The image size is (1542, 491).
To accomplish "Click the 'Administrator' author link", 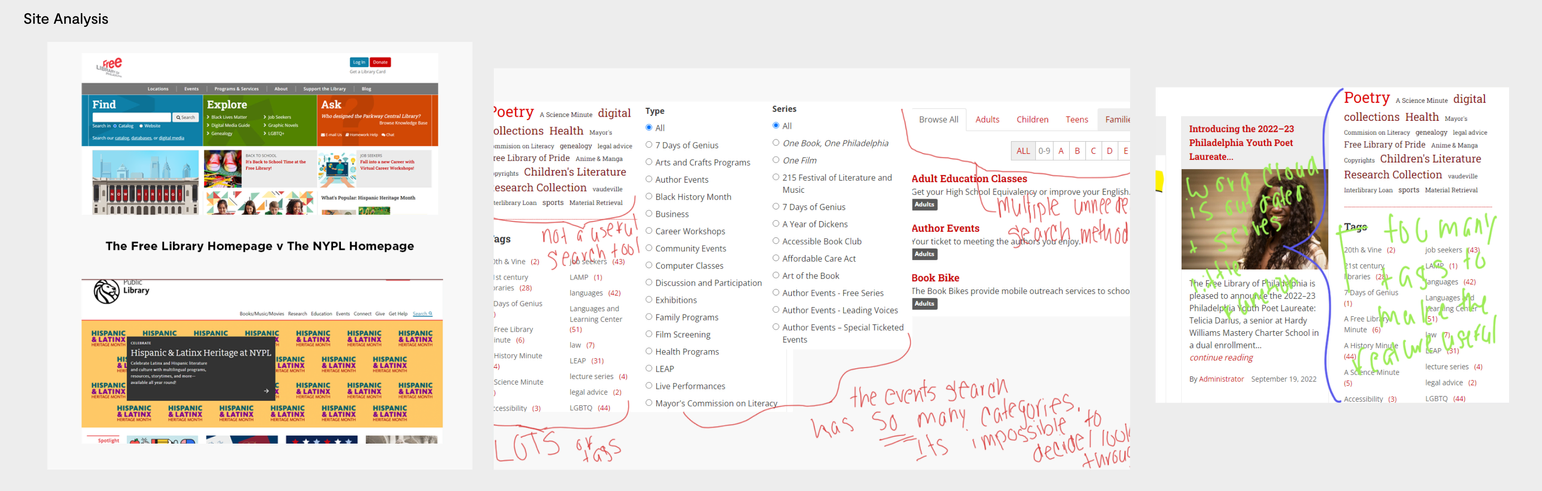I will point(1222,379).
